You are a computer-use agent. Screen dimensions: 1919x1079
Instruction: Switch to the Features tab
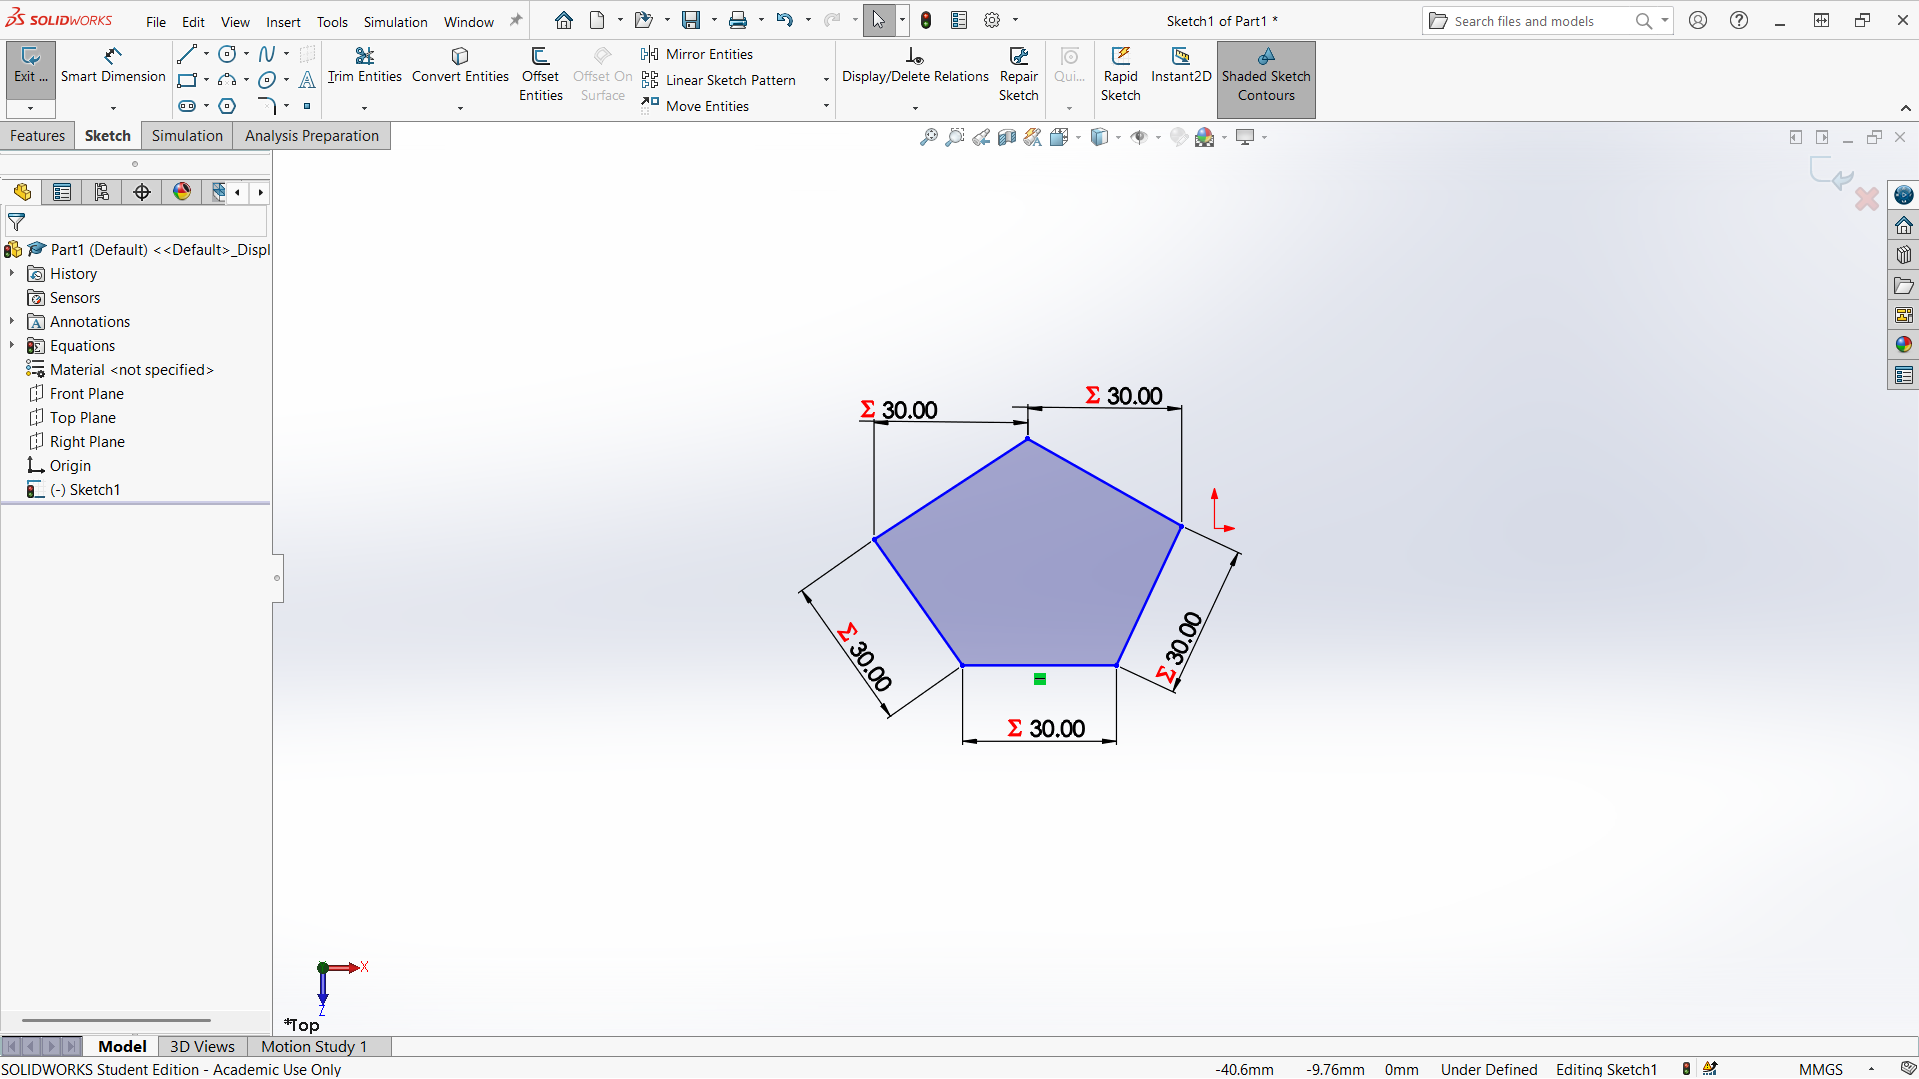[38, 136]
